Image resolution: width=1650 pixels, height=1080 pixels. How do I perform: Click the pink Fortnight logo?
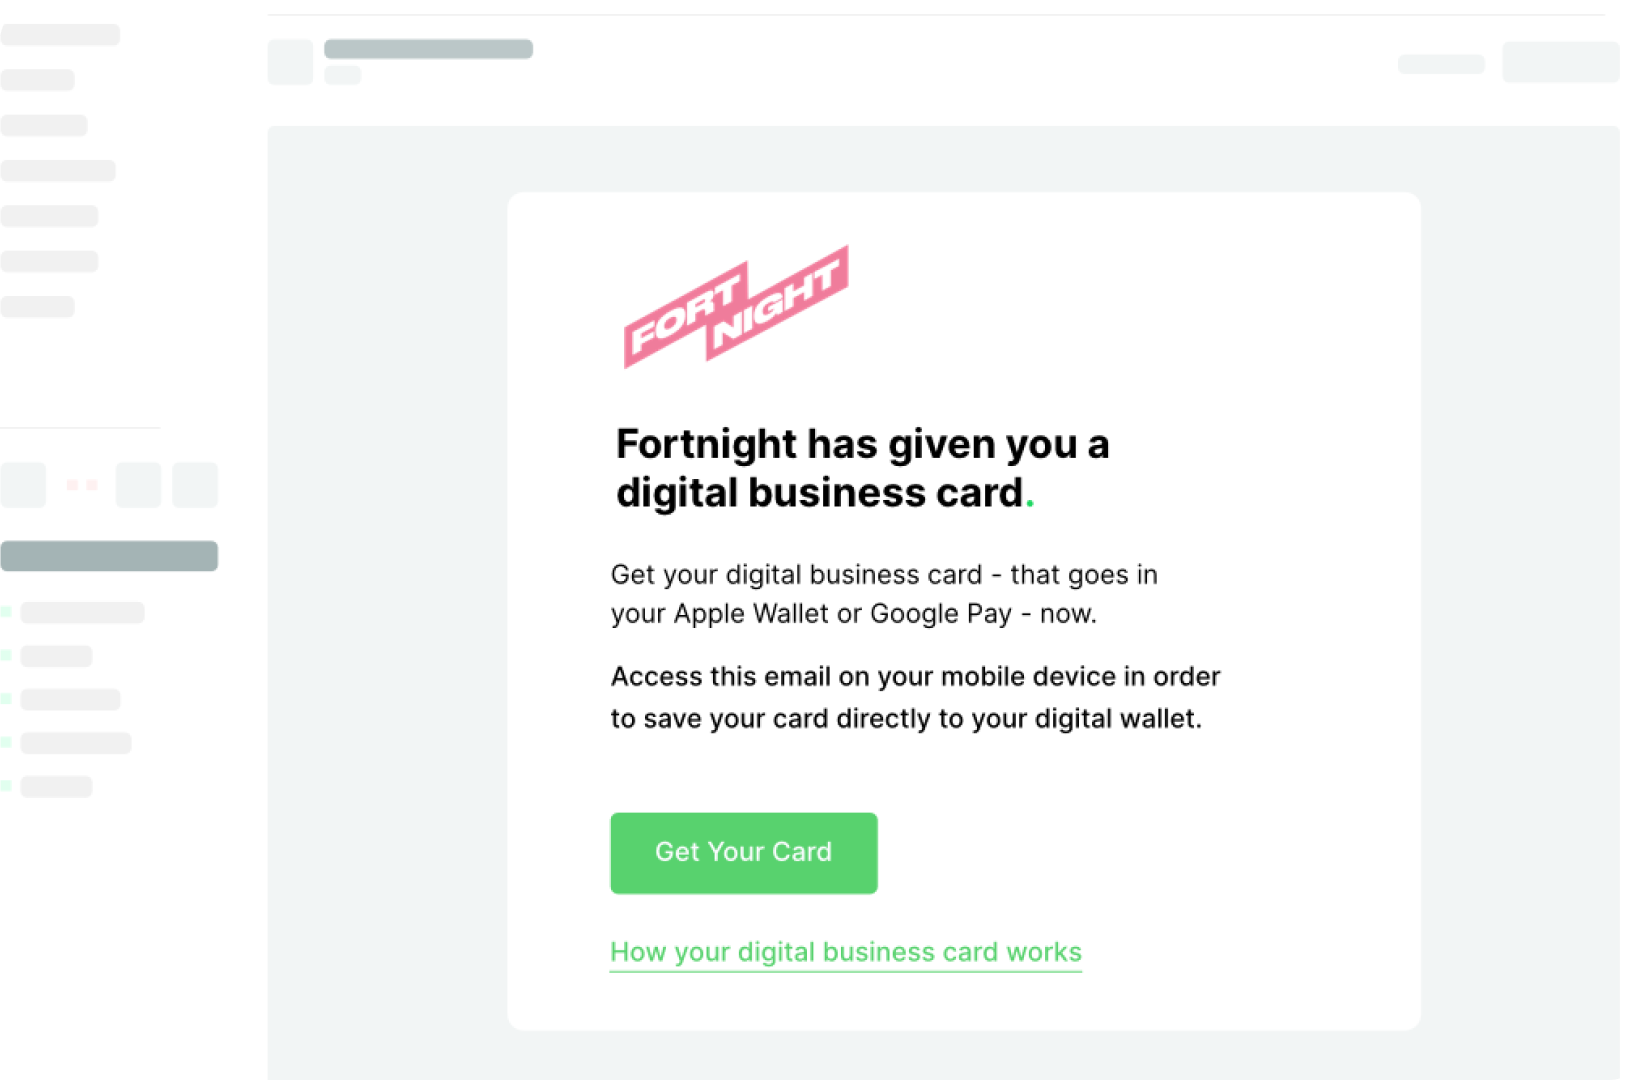click(737, 307)
